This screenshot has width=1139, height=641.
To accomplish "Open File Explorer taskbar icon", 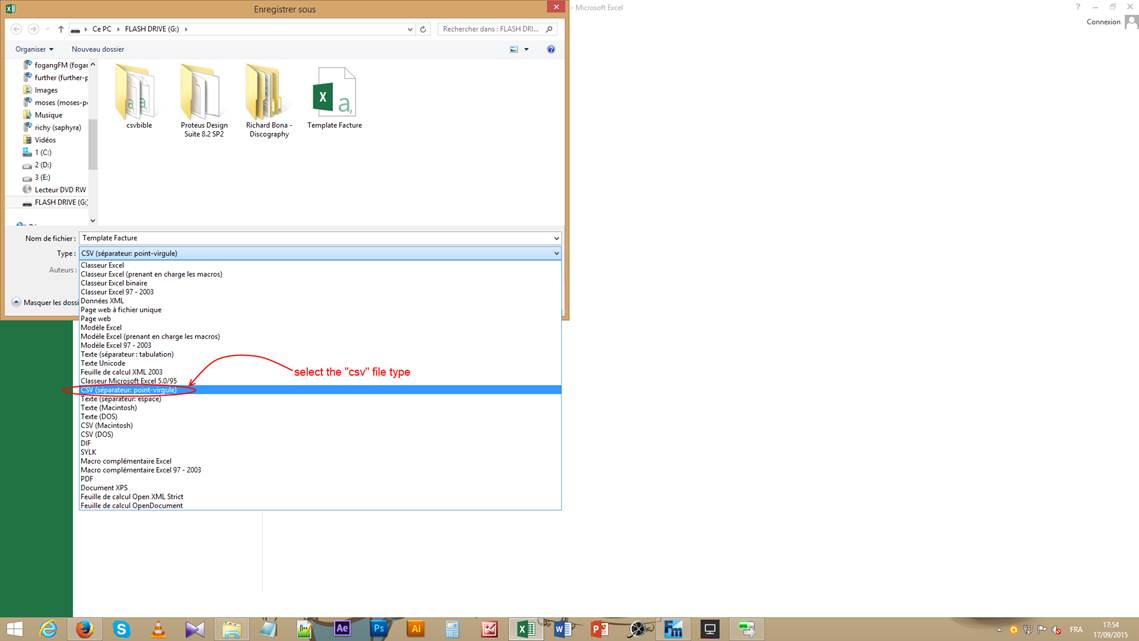I will (x=232, y=629).
